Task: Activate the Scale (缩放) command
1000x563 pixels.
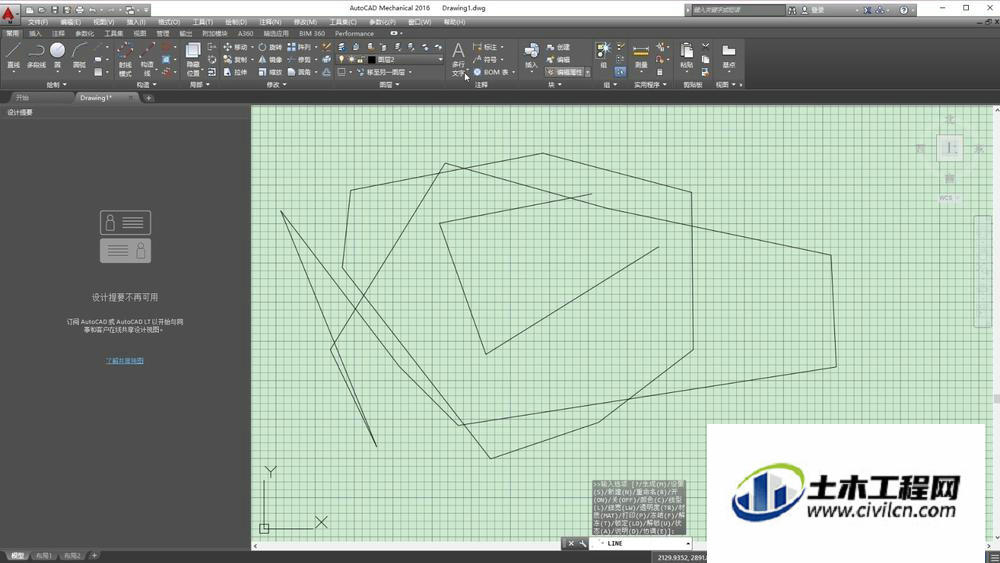Action: click(x=270, y=72)
